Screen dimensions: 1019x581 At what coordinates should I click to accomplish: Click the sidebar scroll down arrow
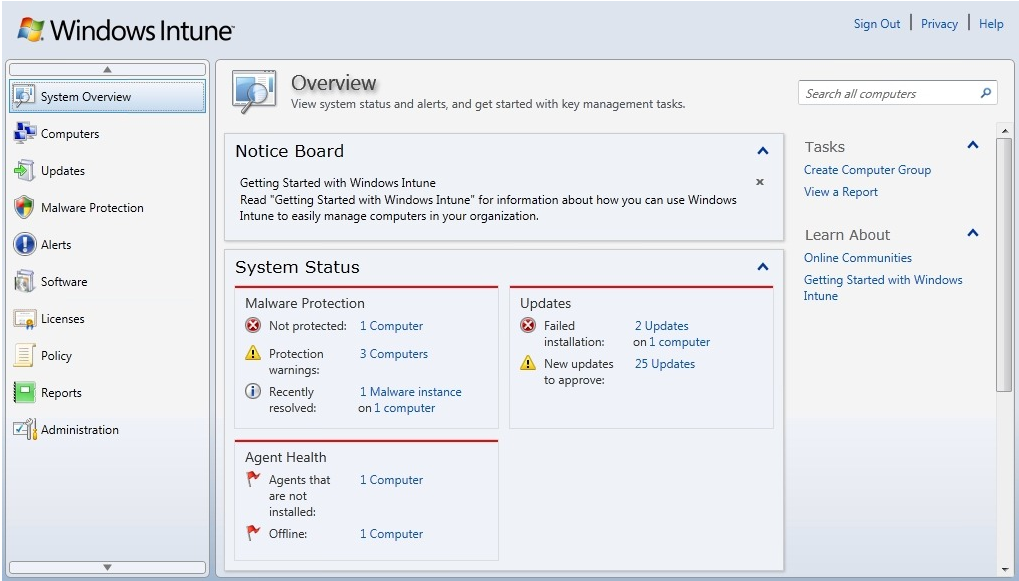pyautogui.click(x=107, y=567)
